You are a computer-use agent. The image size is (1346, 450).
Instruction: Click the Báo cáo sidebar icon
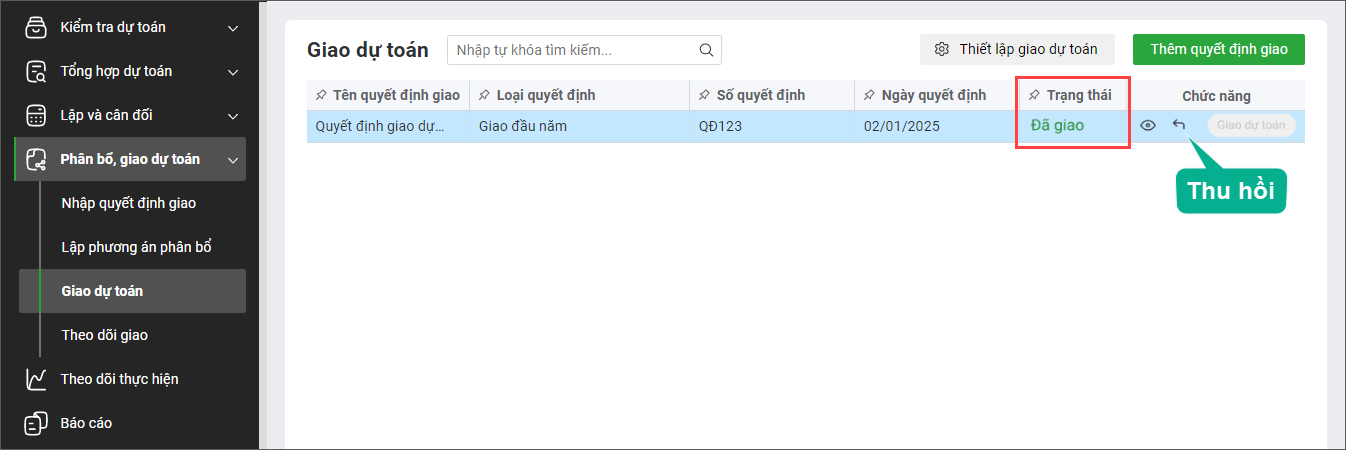[36, 423]
